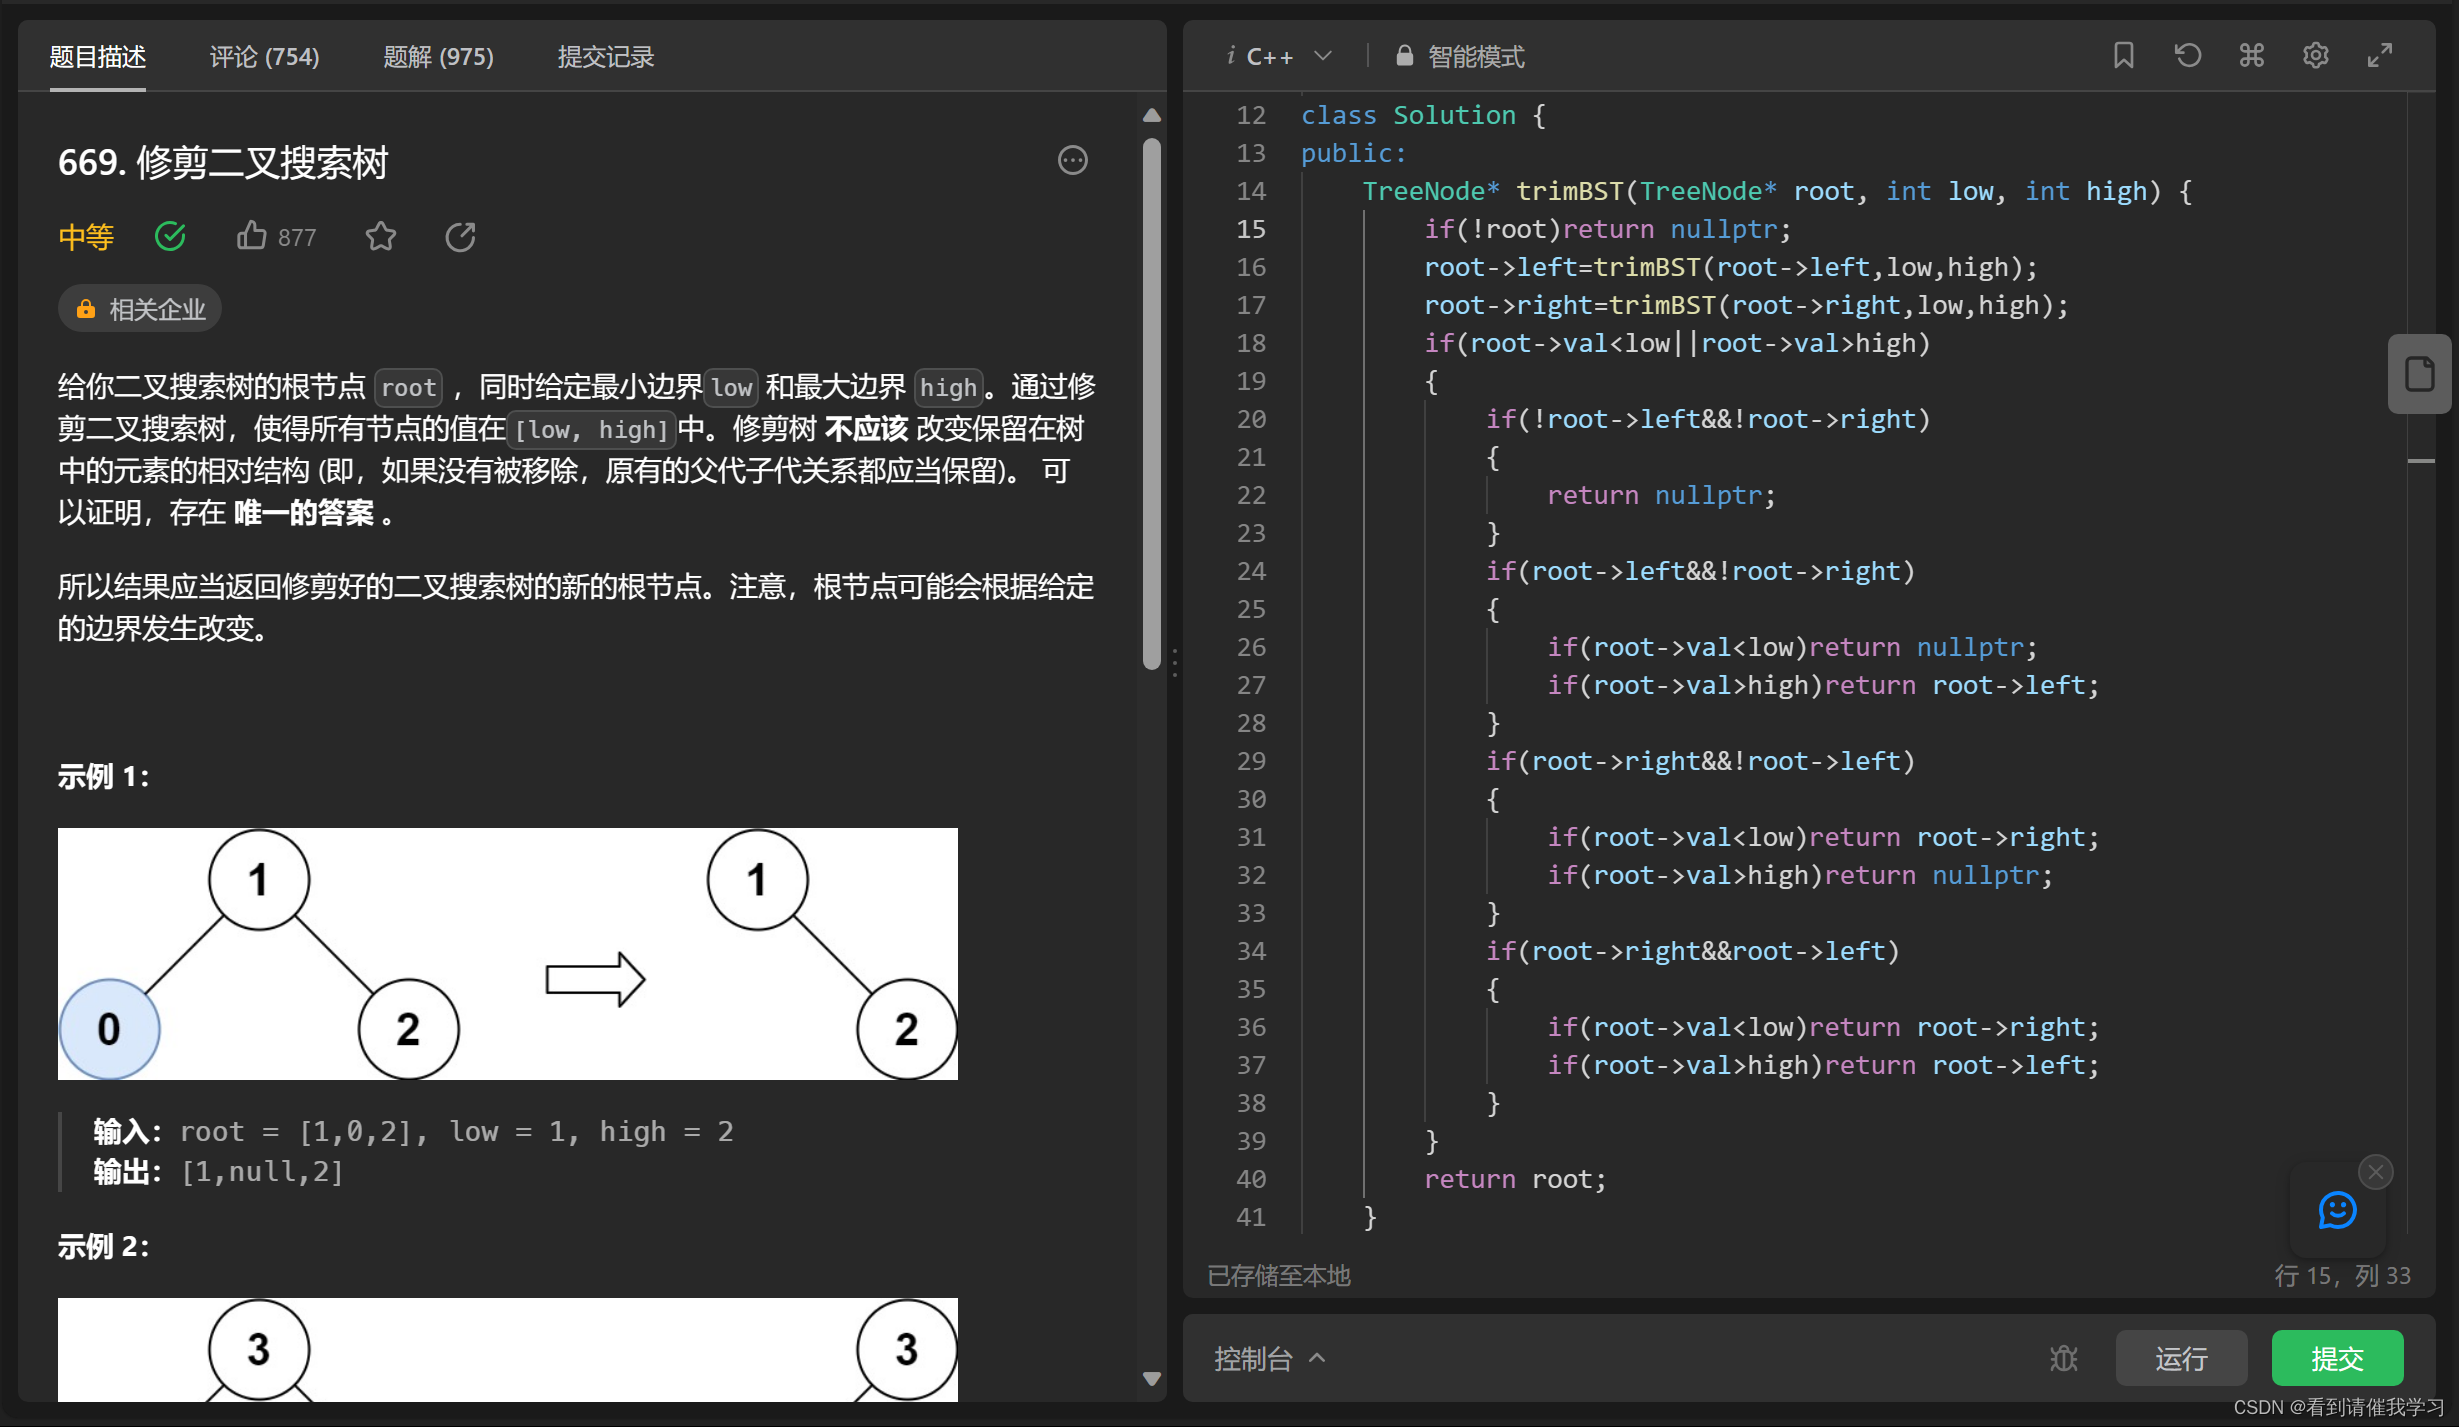2459x1427 pixels.
Task: Favorite the problem with star icon
Action: pos(380,236)
